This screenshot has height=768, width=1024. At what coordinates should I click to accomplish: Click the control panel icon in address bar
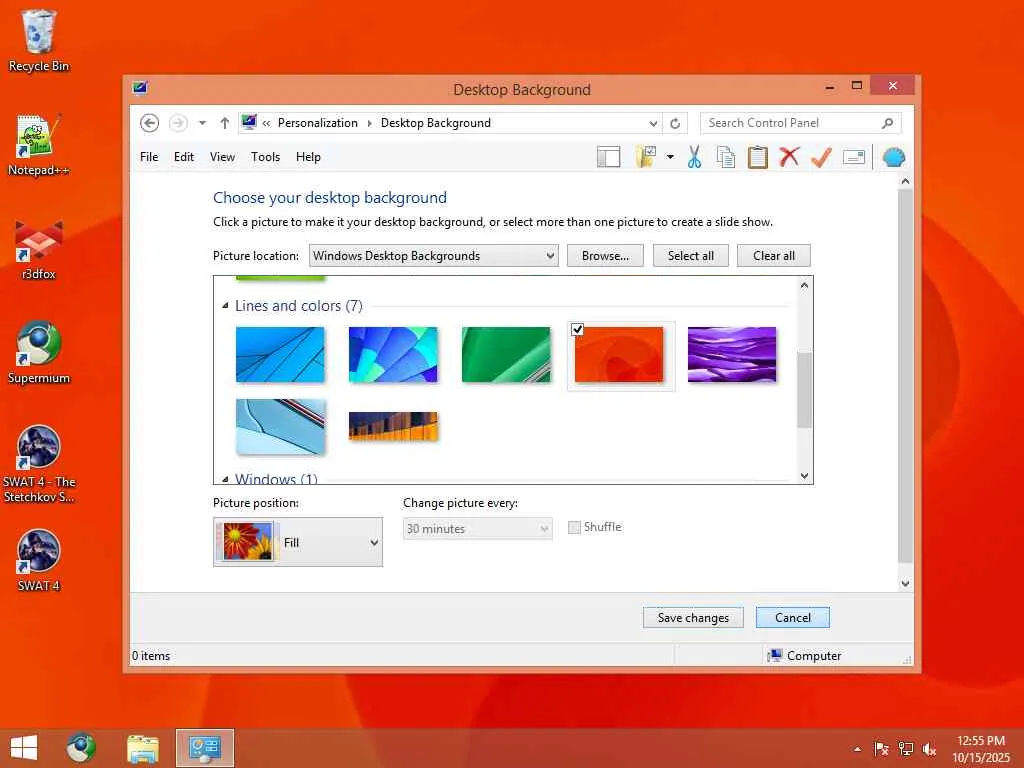click(x=249, y=122)
